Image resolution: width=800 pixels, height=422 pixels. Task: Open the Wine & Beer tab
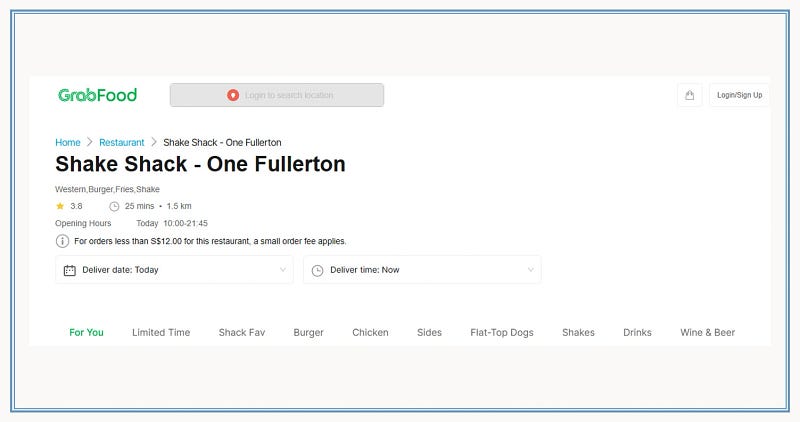coord(707,332)
